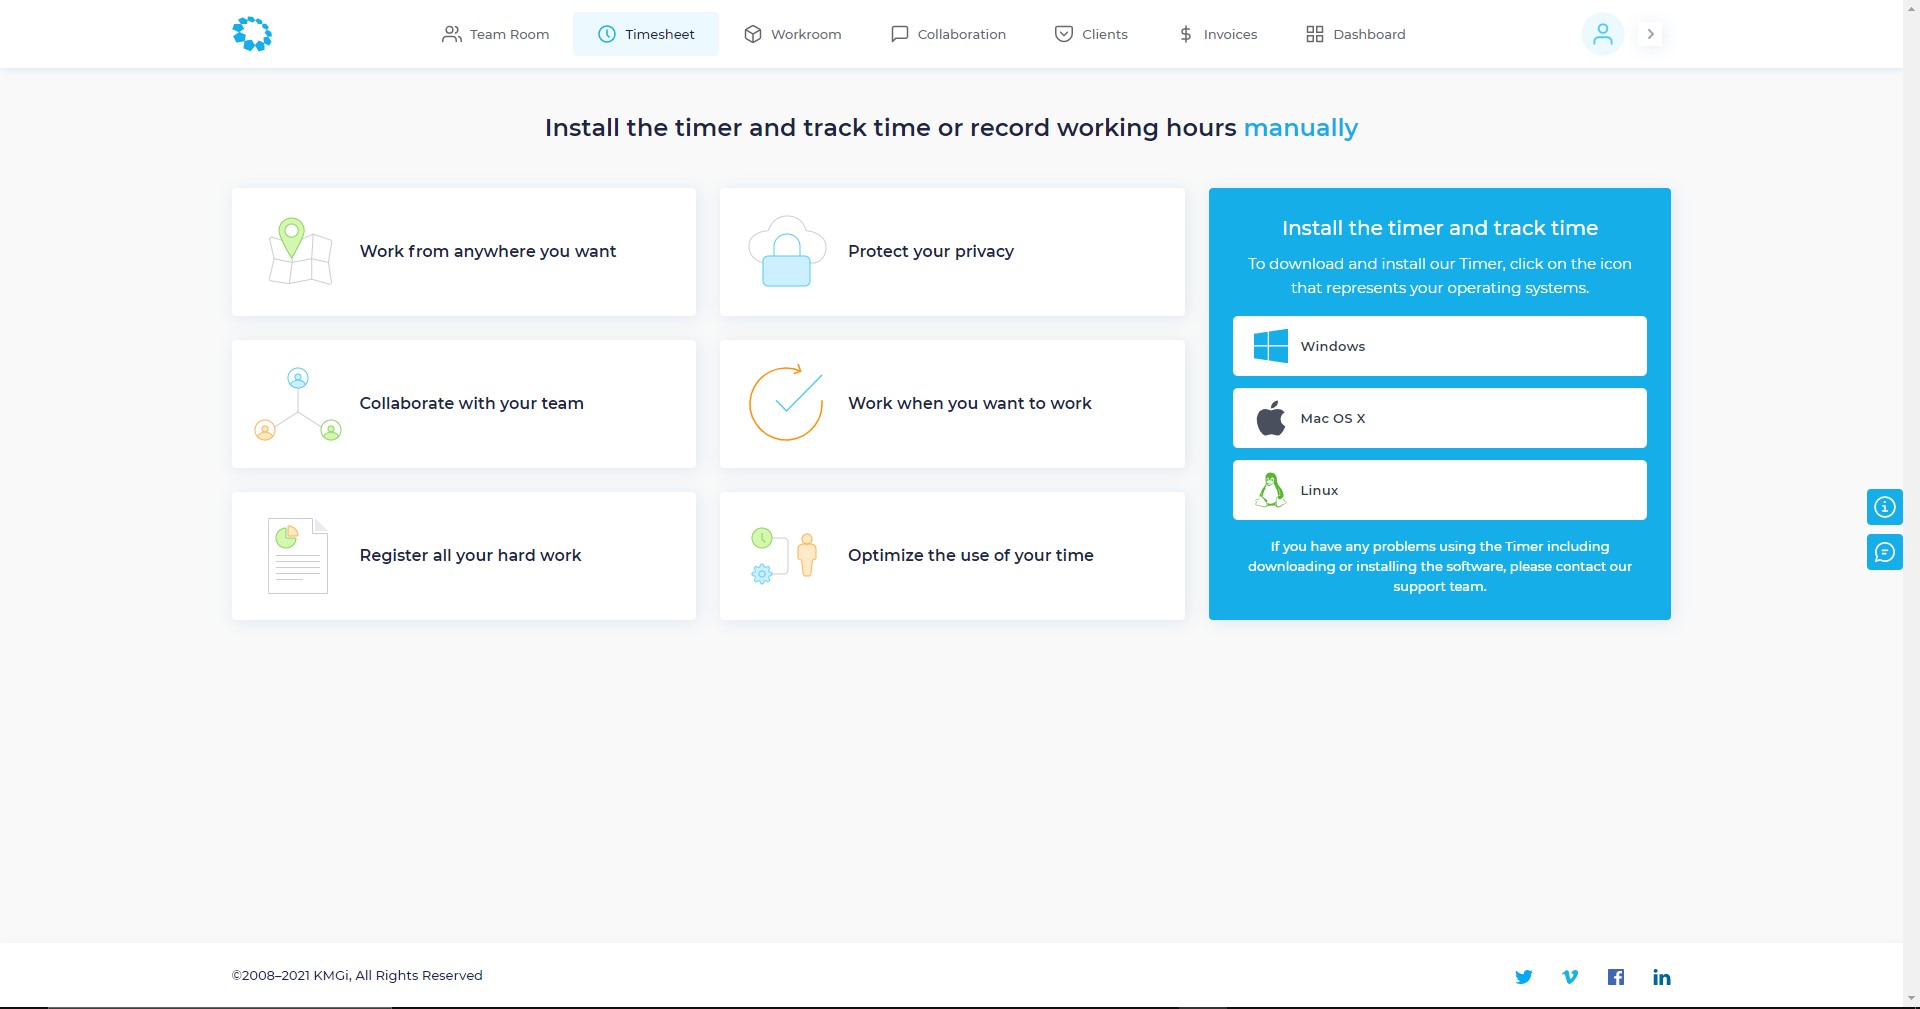This screenshot has width=1920, height=1009.
Task: Click the 'manually' link in the heading
Action: pyautogui.click(x=1300, y=128)
